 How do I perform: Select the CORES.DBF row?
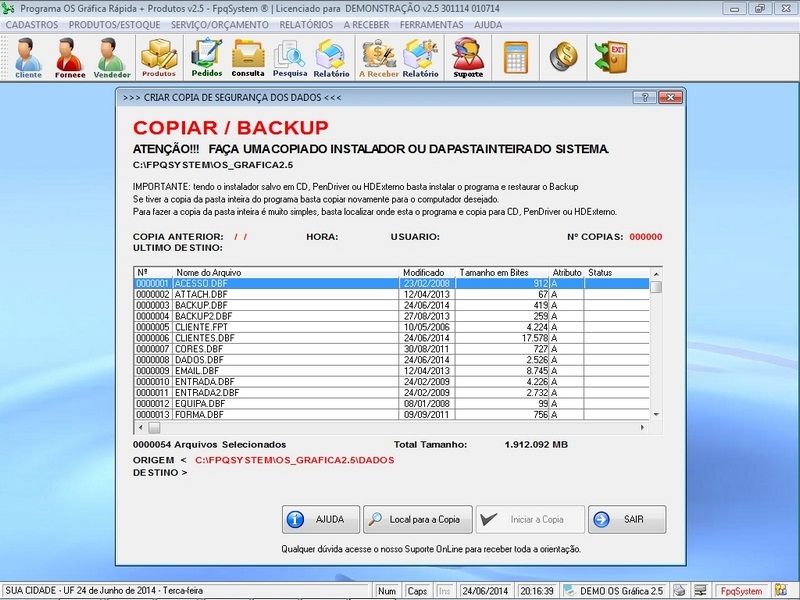pos(391,349)
